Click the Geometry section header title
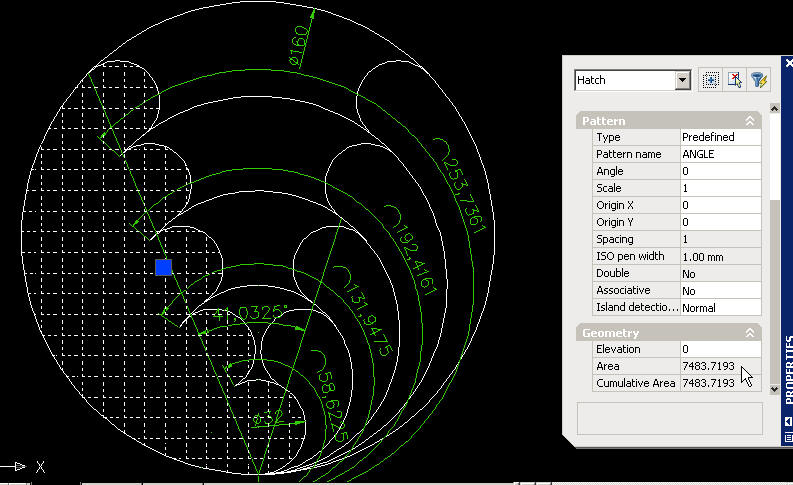Screen dimensions: 793x485 point(610,333)
